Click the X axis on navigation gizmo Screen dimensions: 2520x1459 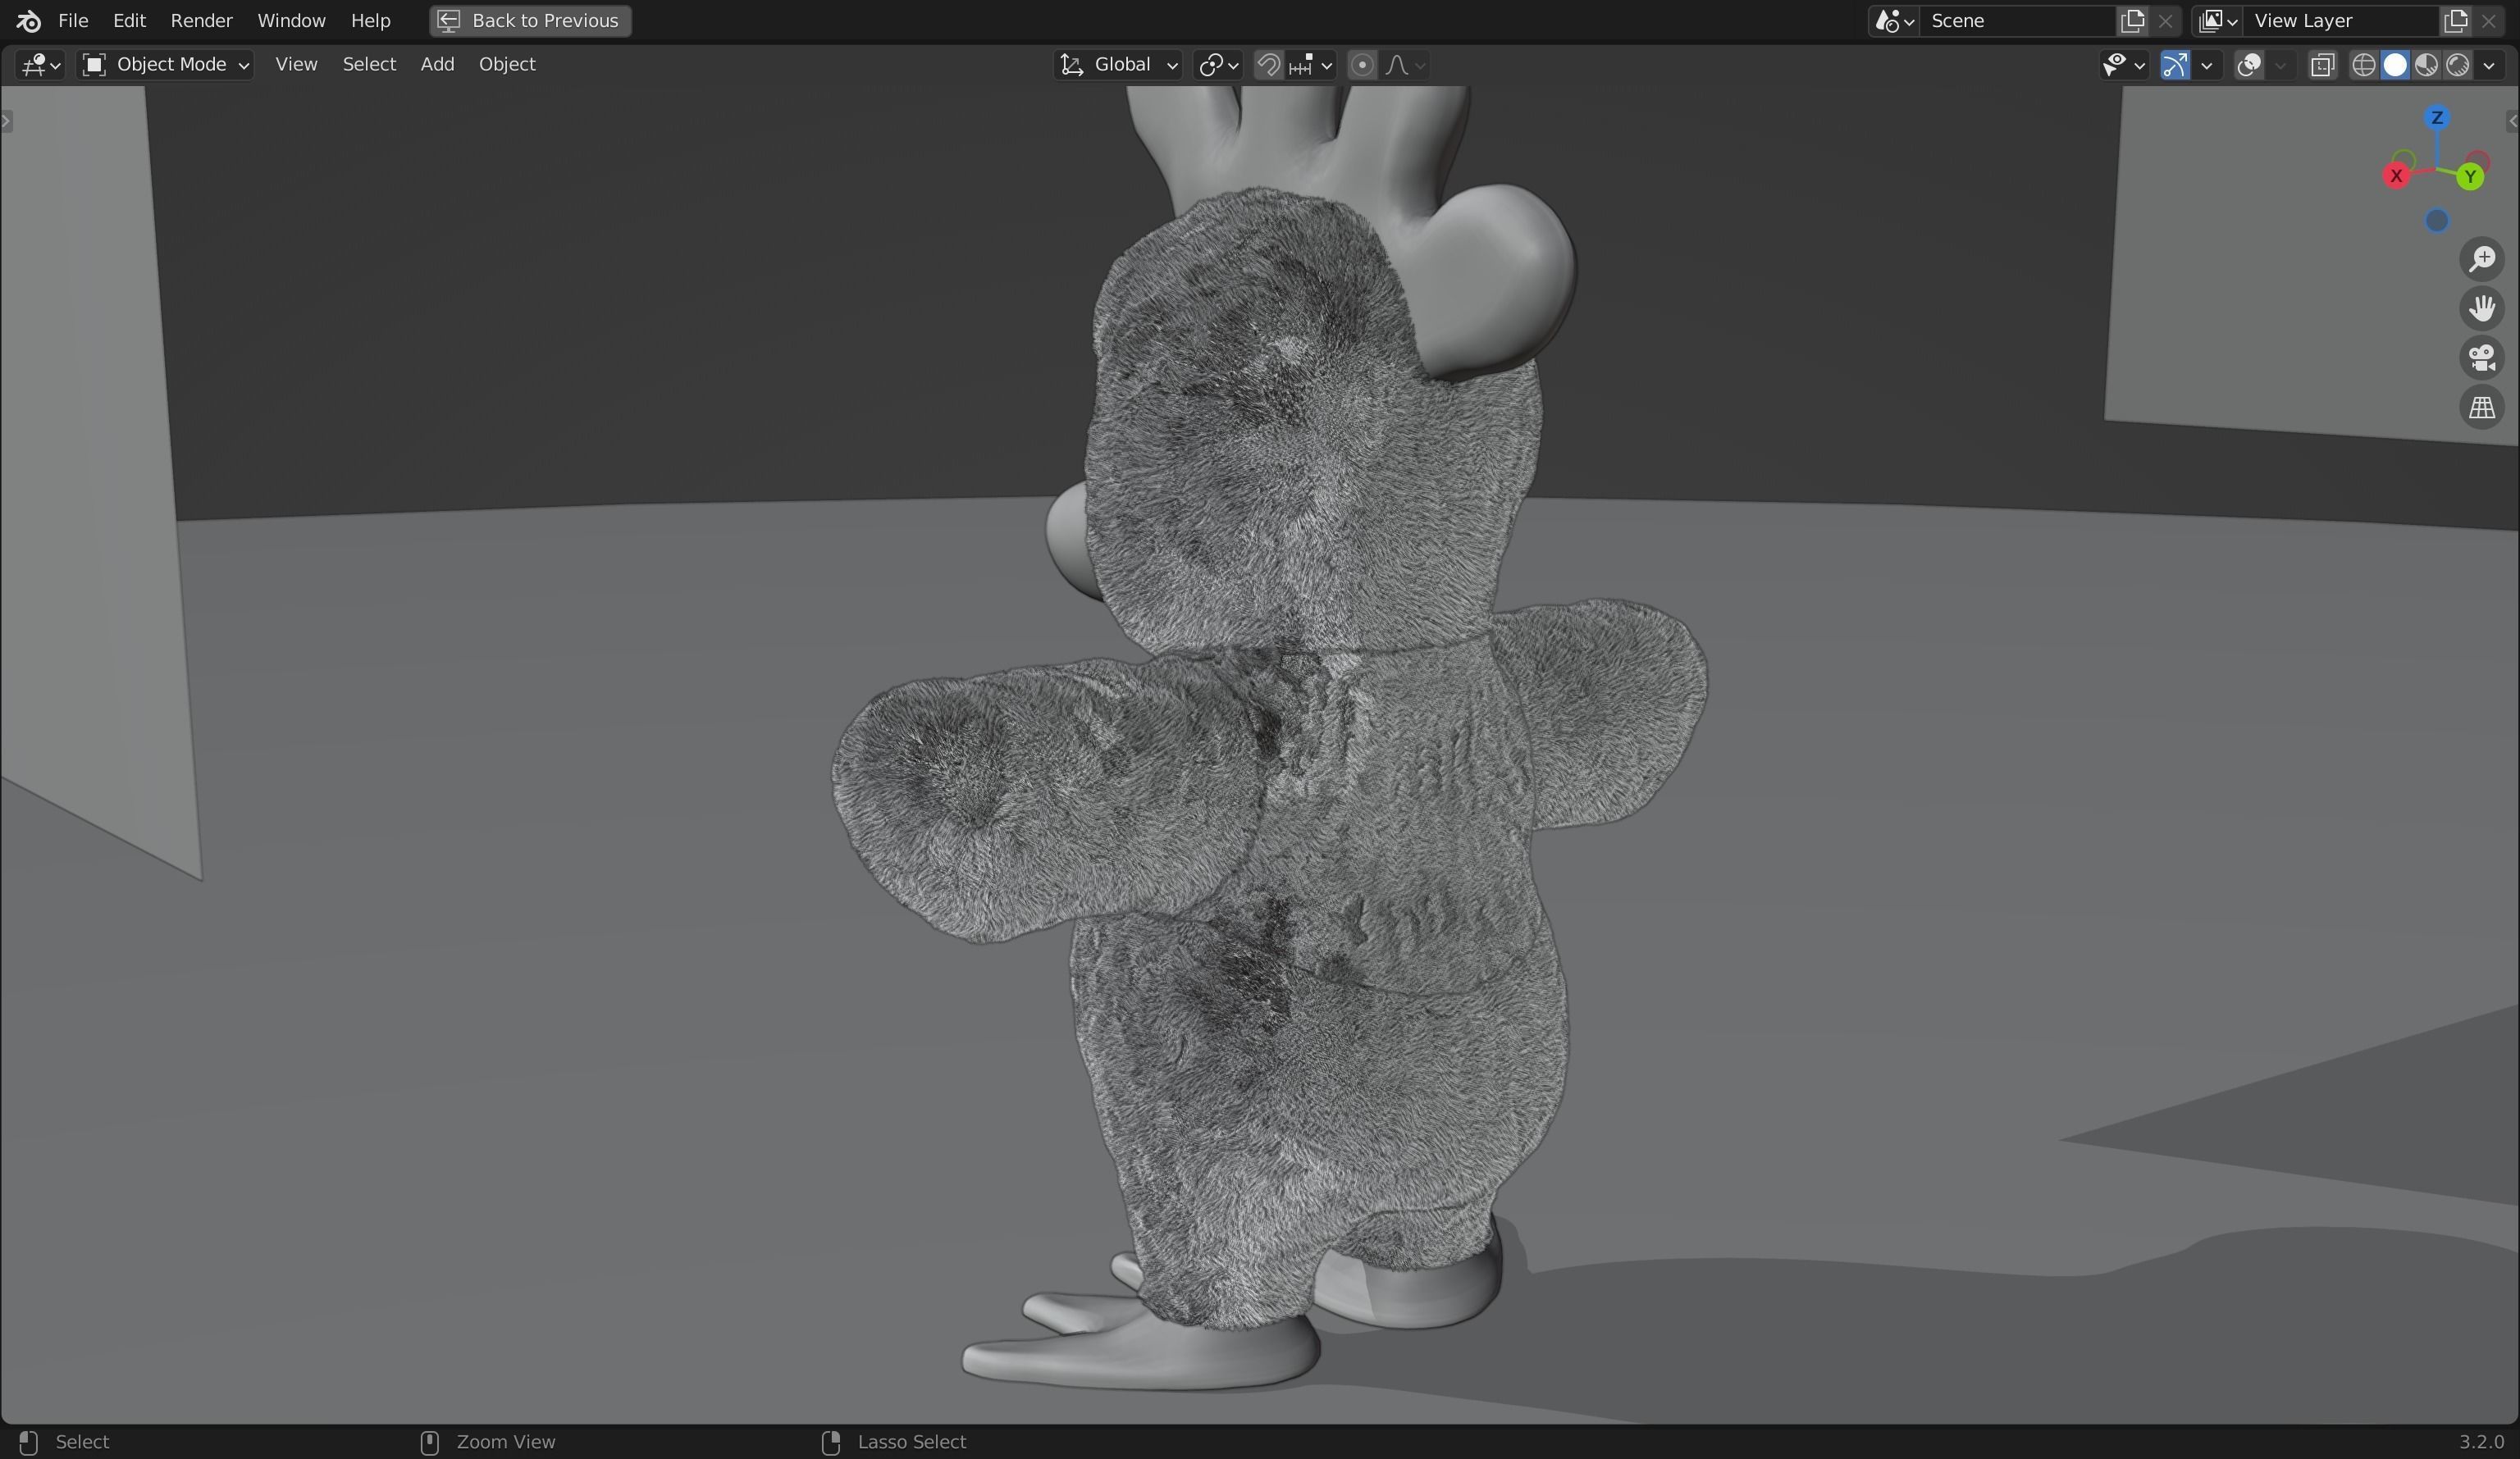pos(2396,176)
